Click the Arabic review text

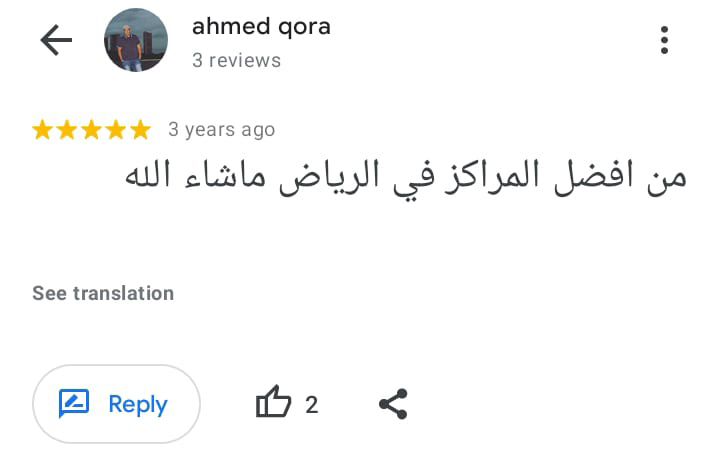coord(406,177)
